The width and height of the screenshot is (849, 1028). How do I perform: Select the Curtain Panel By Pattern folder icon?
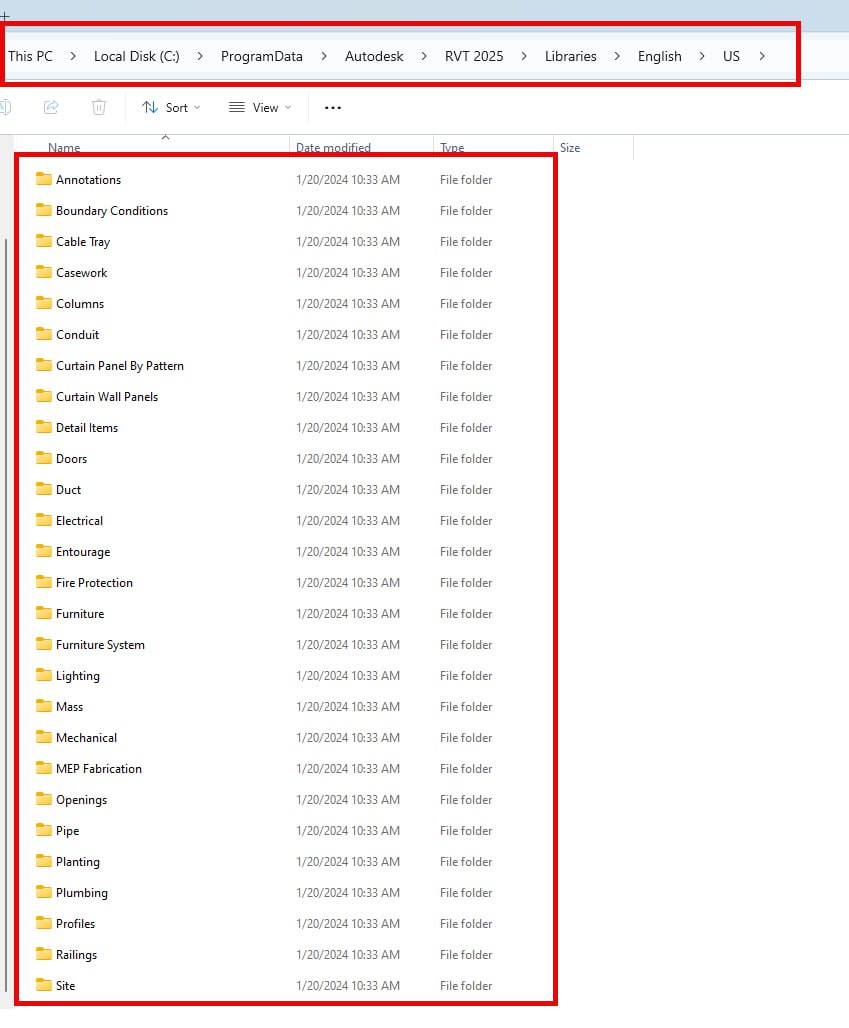click(44, 365)
